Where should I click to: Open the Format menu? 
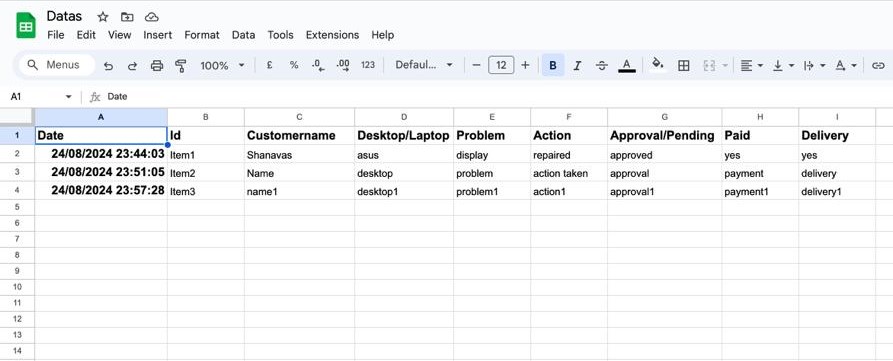pyautogui.click(x=202, y=35)
